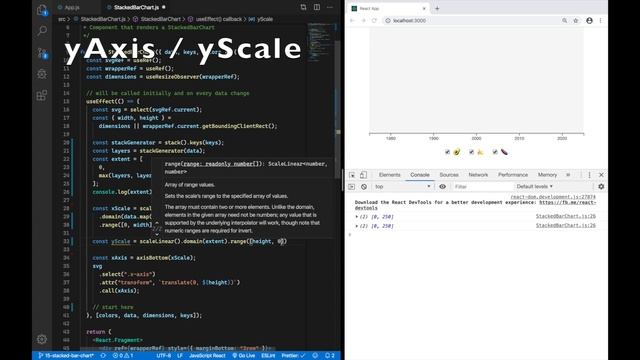View site information icon beside localhost:3000
The image size is (640, 360).
click(x=388, y=20)
